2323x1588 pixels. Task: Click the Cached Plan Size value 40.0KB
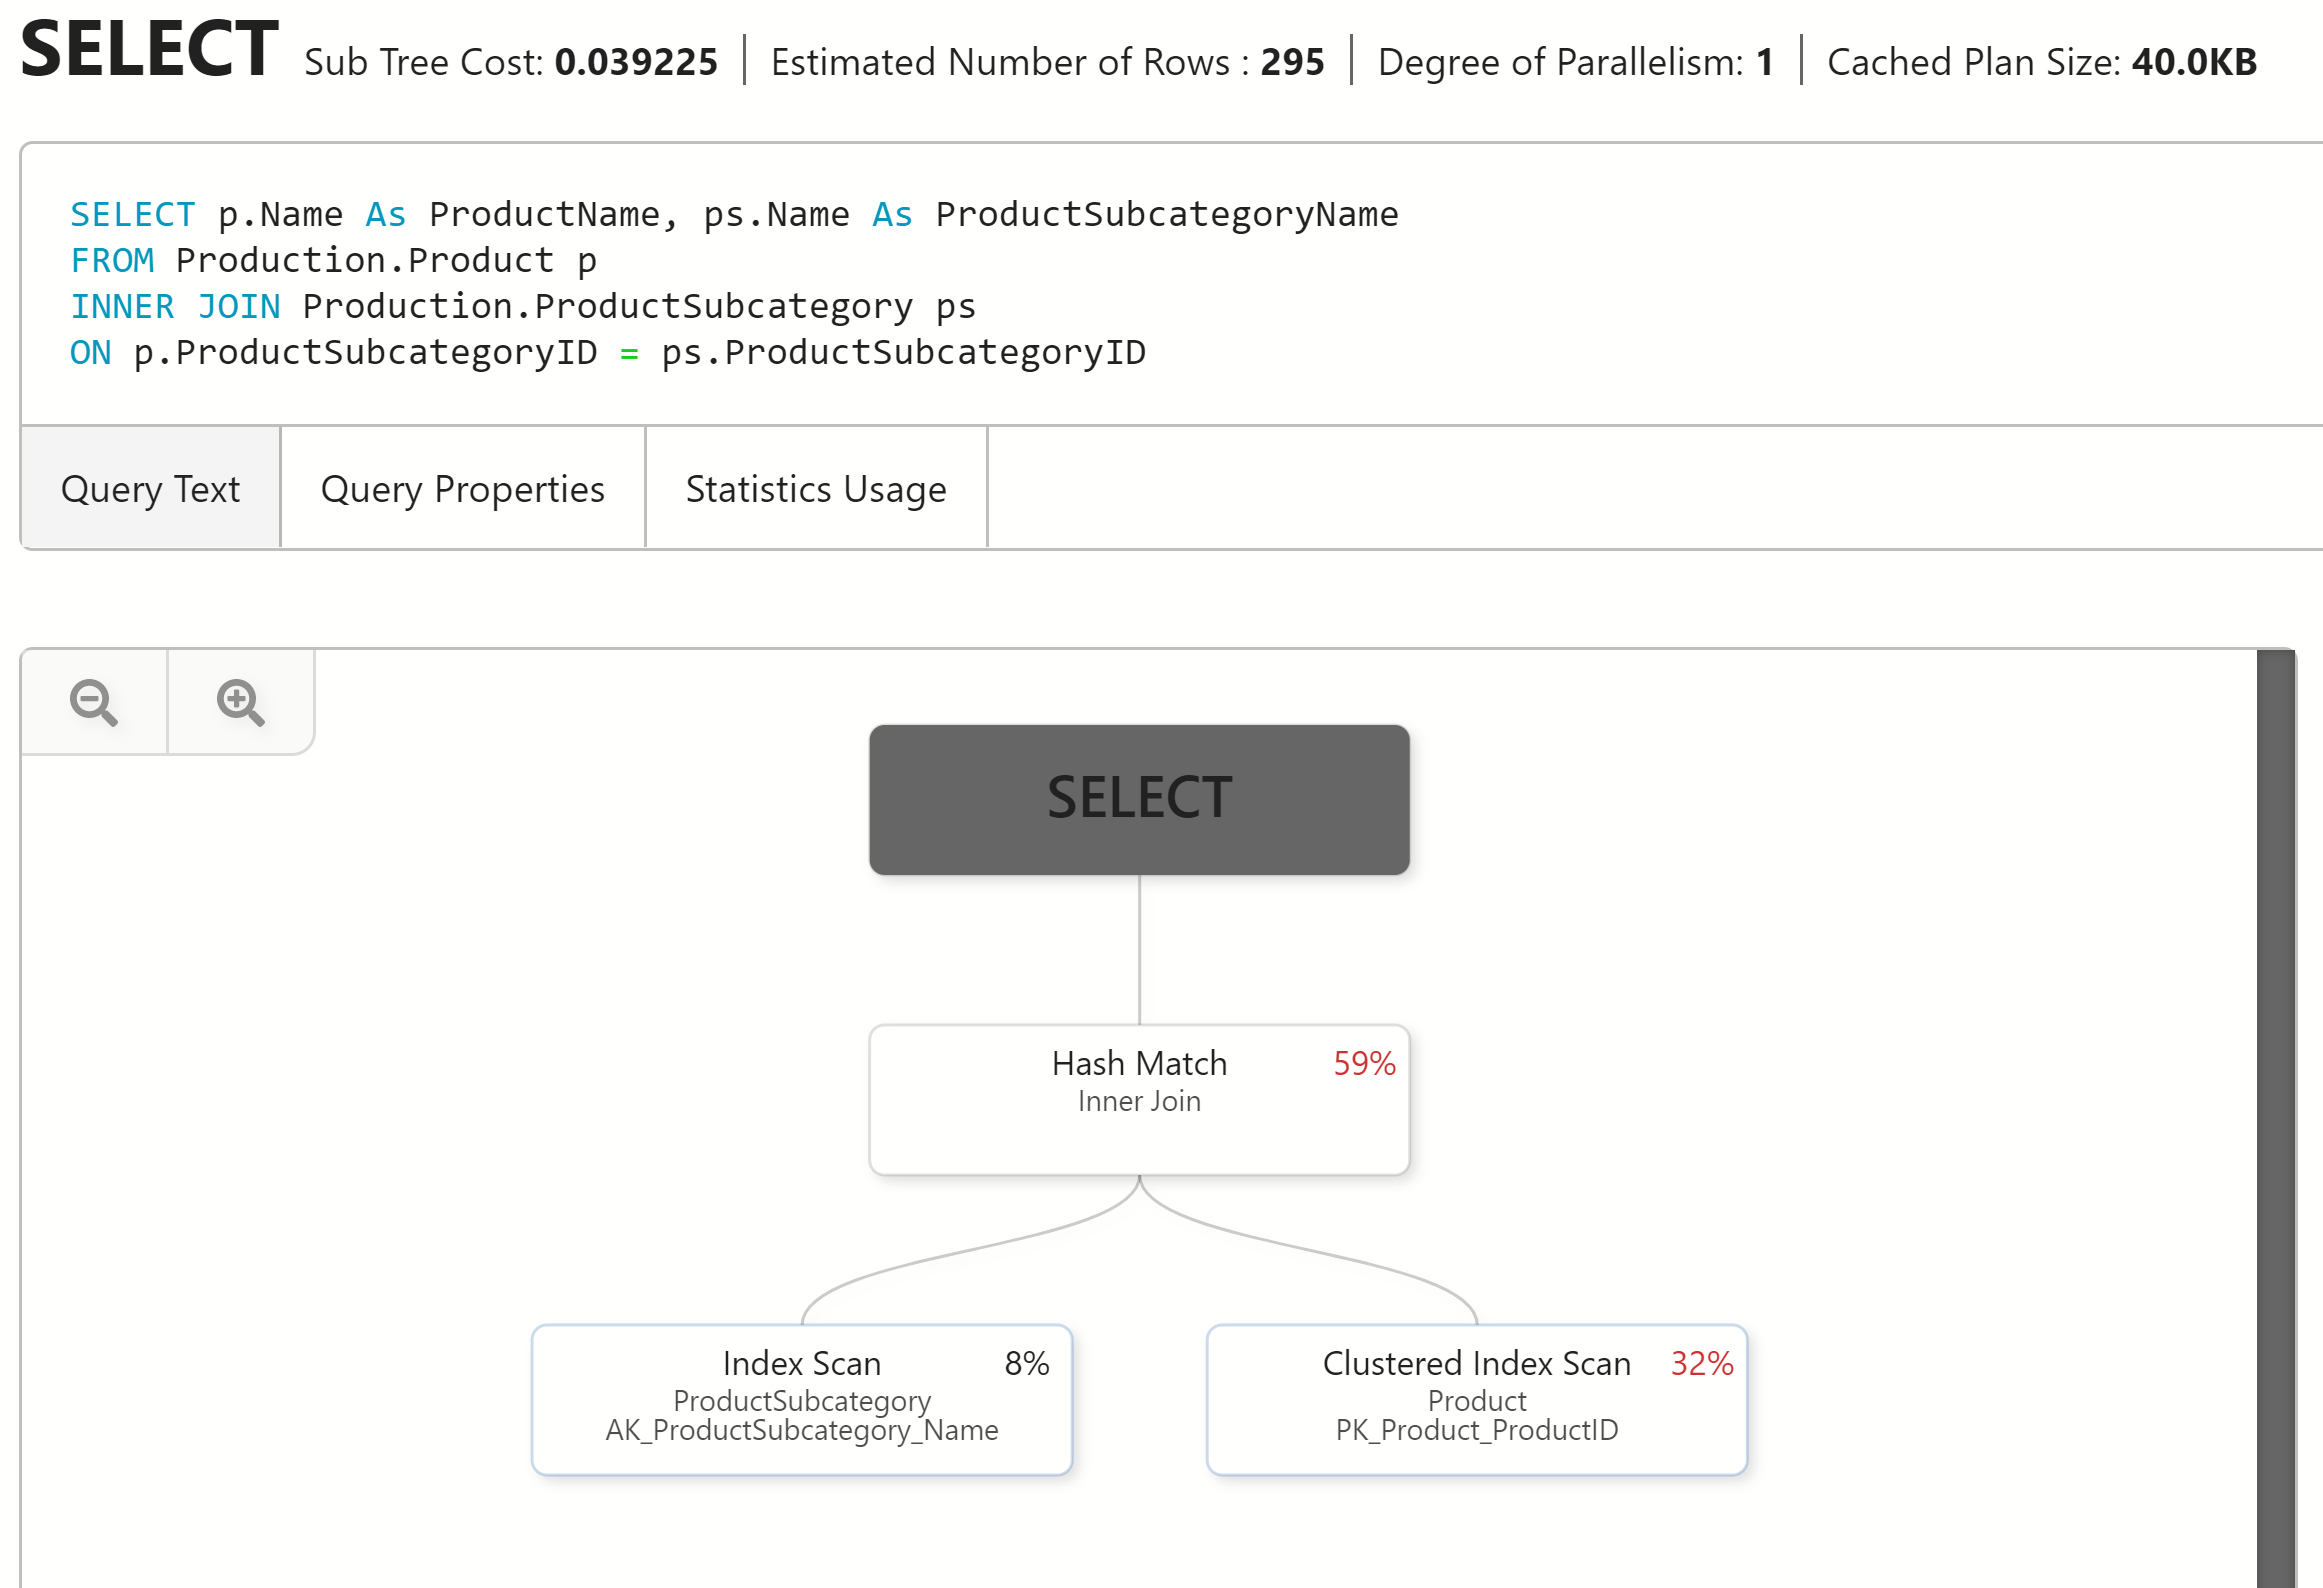2194,62
